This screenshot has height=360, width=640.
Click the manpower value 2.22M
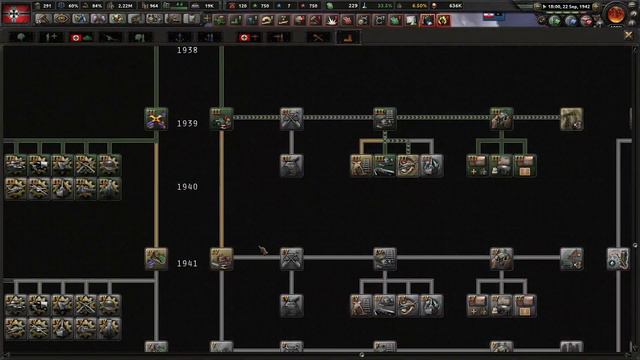(x=125, y=6)
